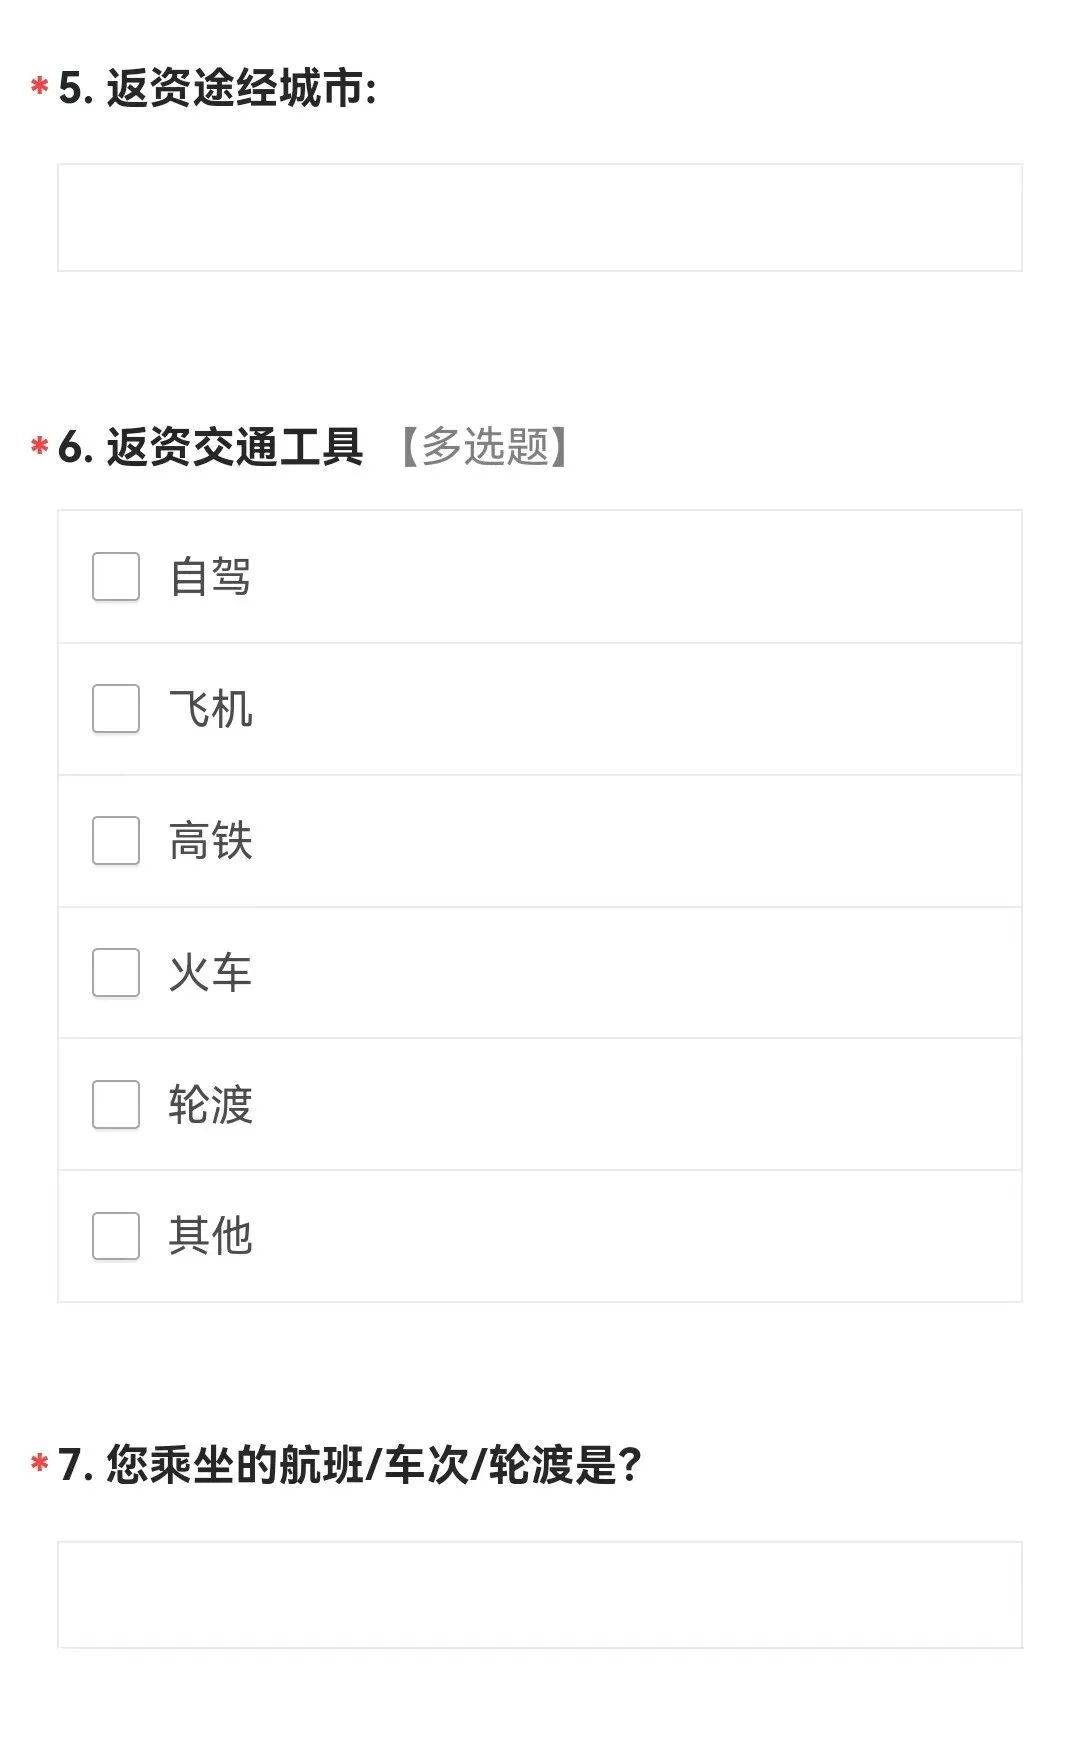Click the 【多选题】 hint label

pos(485,446)
